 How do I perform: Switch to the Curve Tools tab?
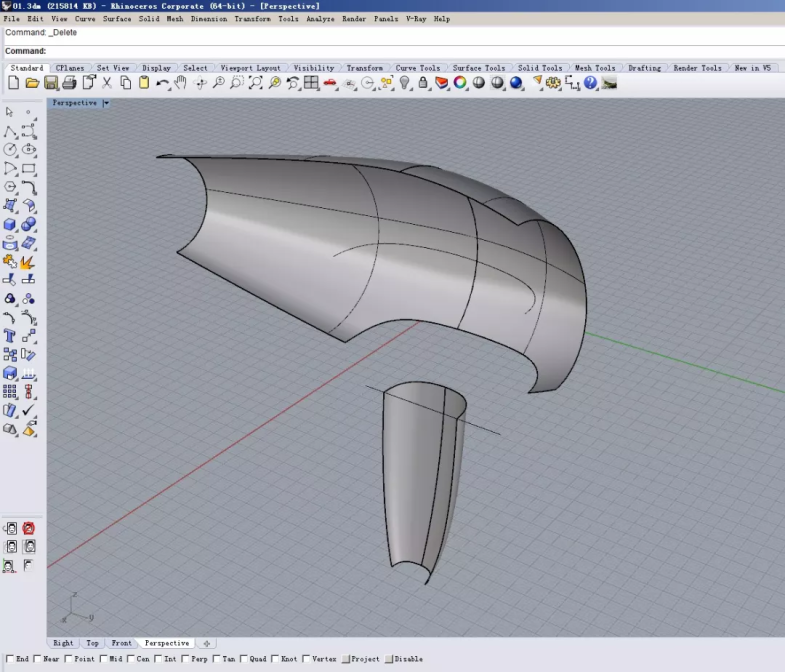click(417, 68)
